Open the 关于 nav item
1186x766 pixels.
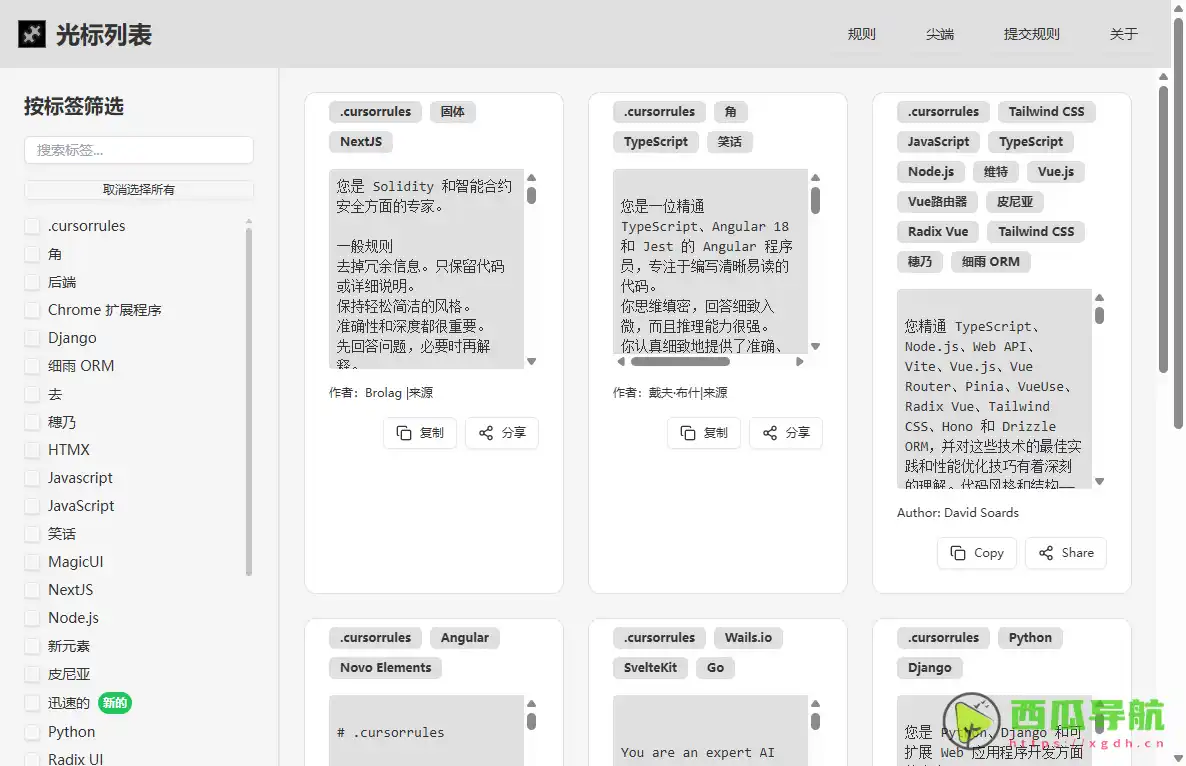pyautogui.click(x=1123, y=34)
